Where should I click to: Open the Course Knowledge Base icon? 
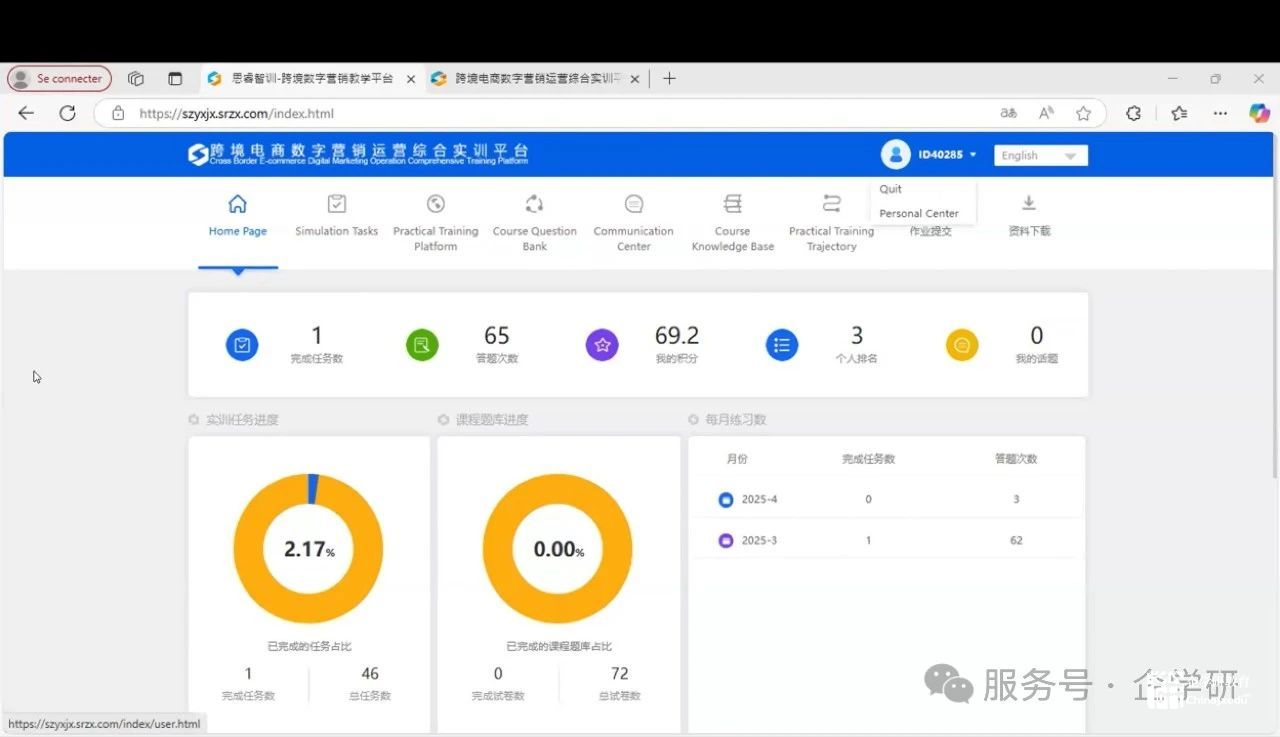pyautogui.click(x=732, y=204)
